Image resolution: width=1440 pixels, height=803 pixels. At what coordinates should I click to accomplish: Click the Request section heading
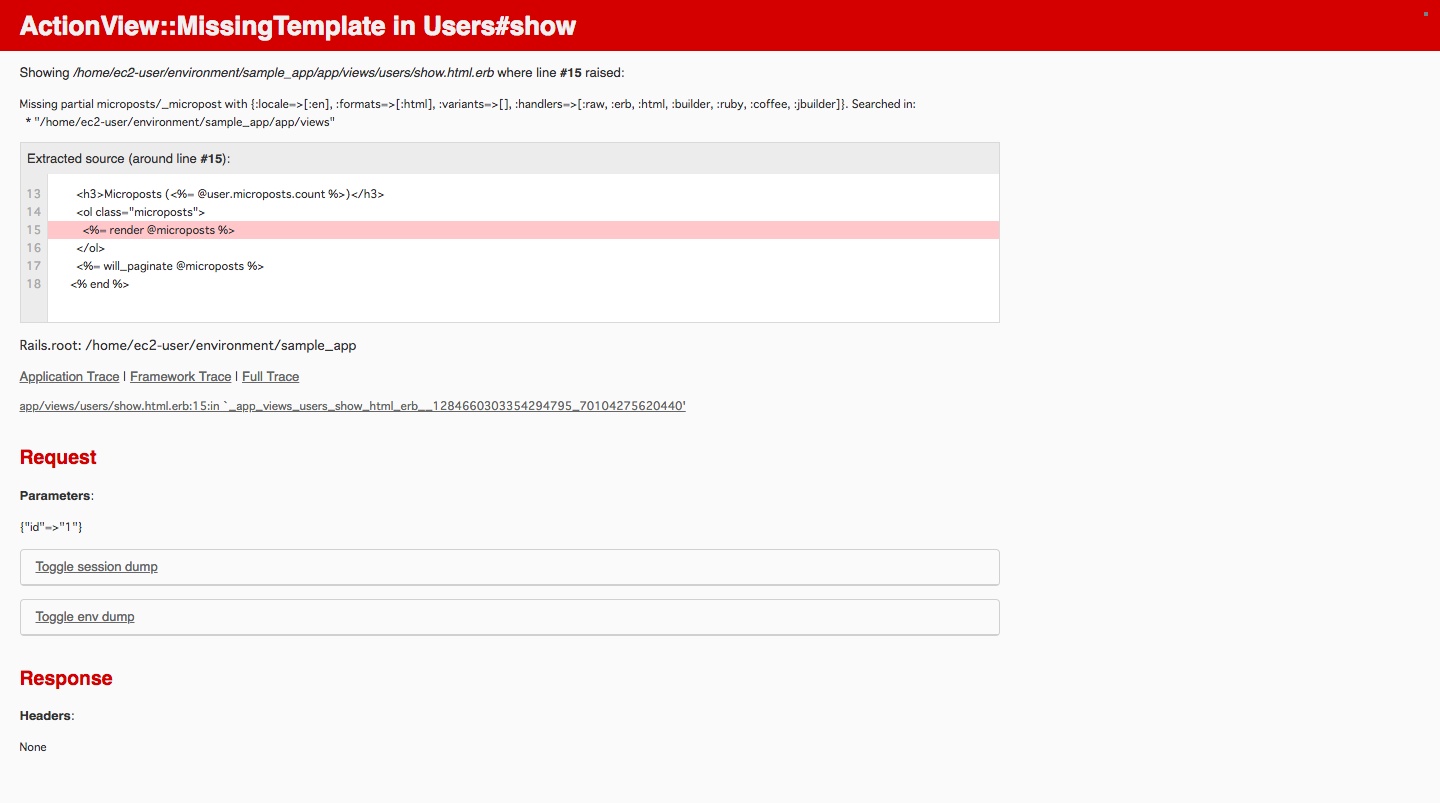point(57,457)
